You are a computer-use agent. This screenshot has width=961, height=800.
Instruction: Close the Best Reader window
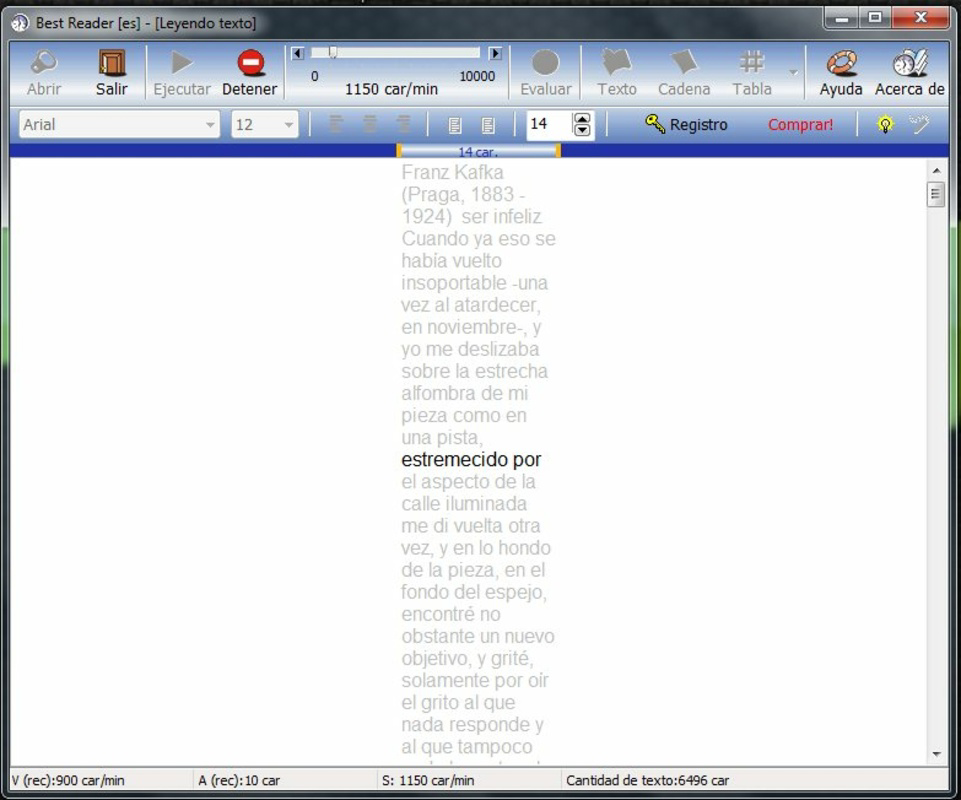click(920, 18)
